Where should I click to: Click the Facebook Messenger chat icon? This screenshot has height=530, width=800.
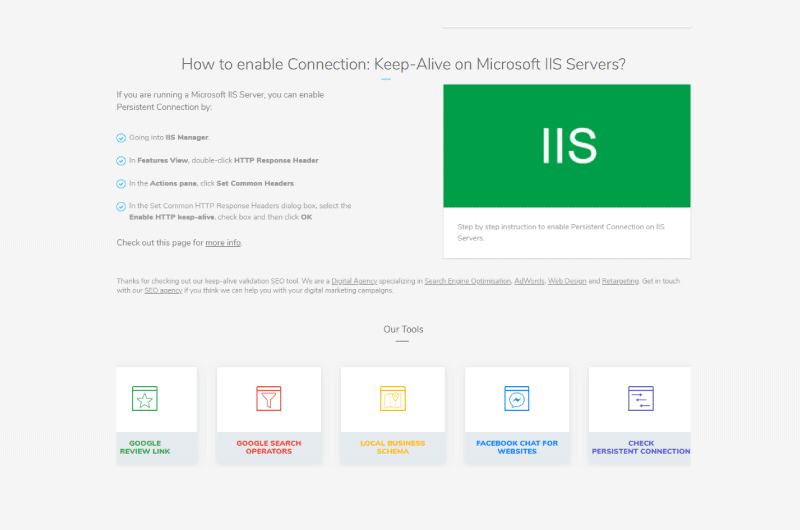[x=517, y=398]
